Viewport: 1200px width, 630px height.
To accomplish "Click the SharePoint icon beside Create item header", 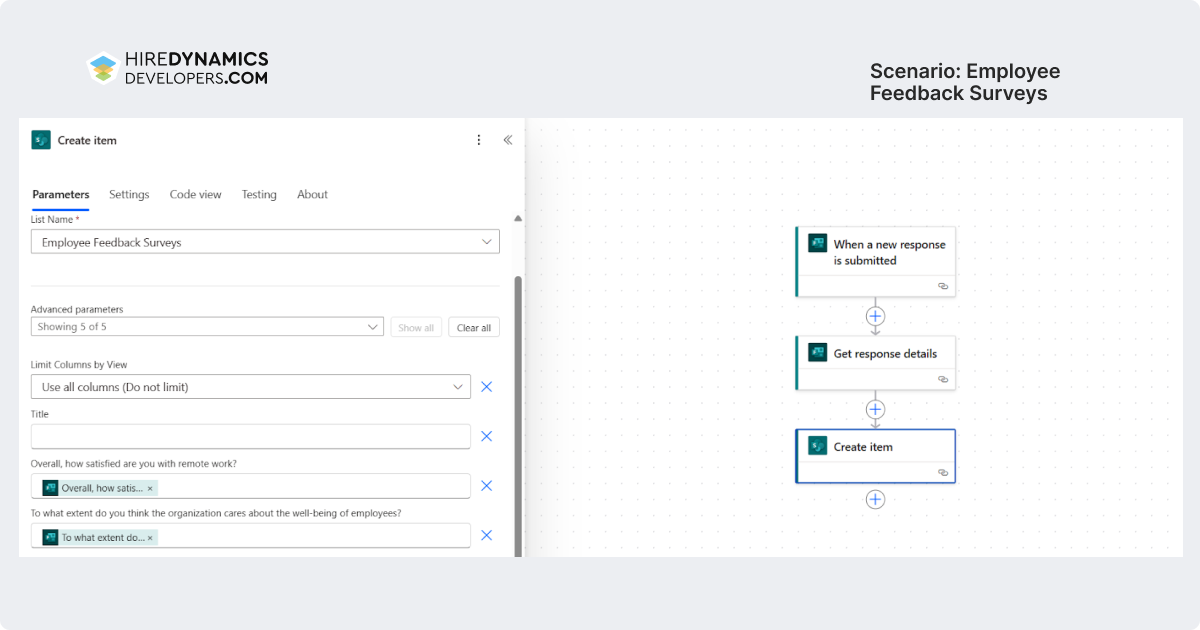I will (x=41, y=140).
